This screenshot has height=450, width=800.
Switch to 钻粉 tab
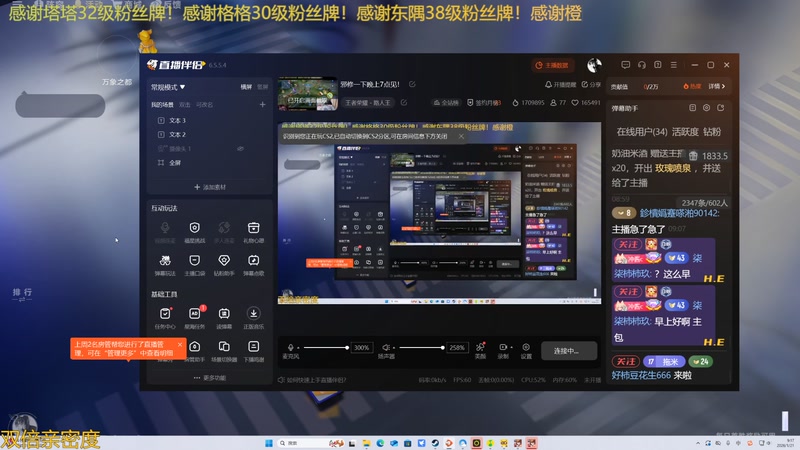(712, 132)
